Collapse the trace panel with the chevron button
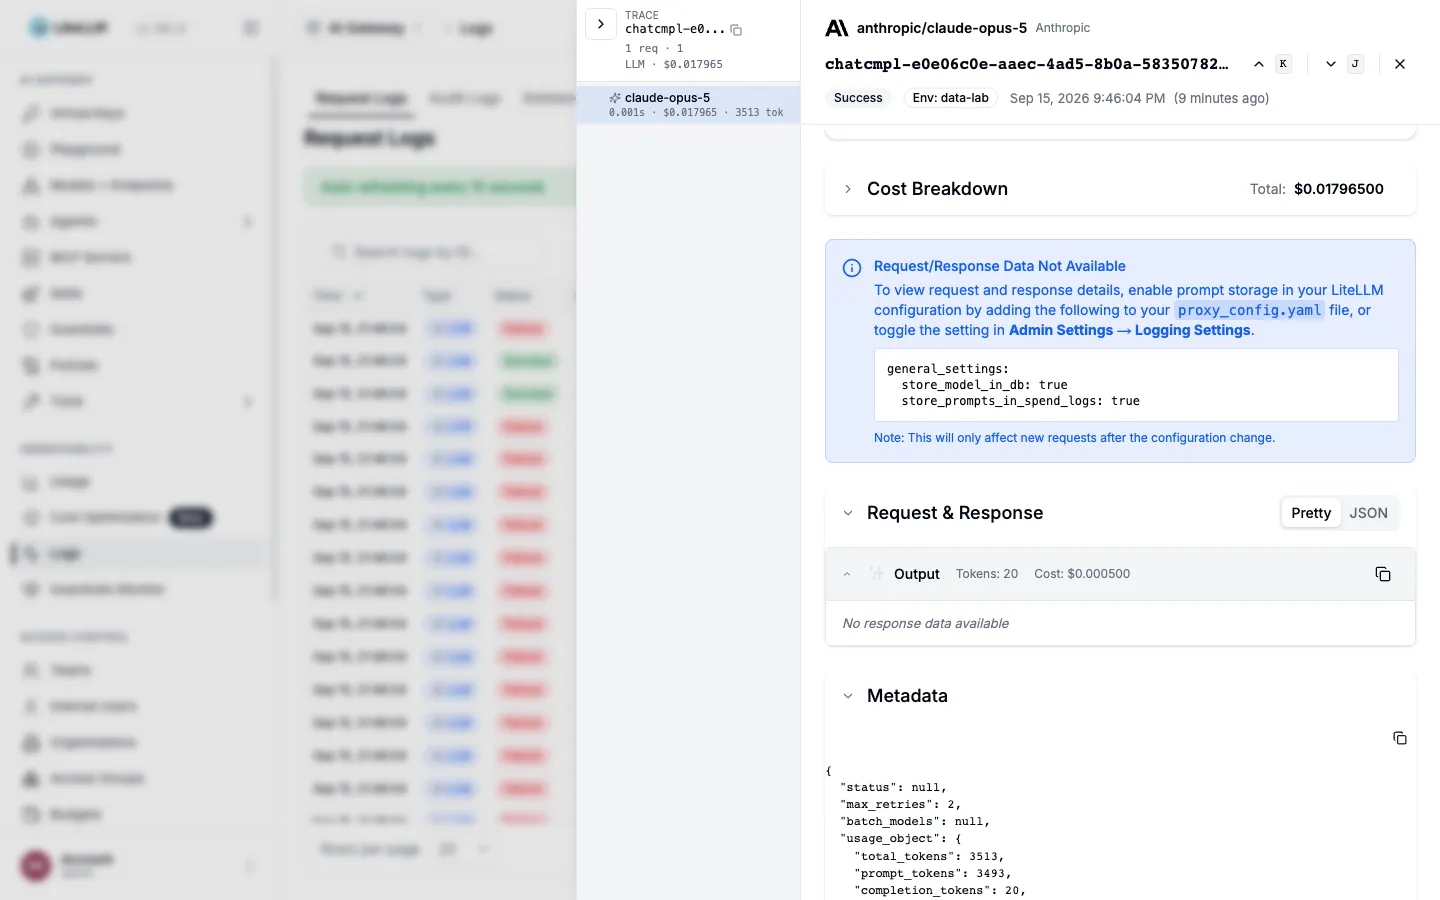Viewport: 1440px width, 900px height. [600, 24]
